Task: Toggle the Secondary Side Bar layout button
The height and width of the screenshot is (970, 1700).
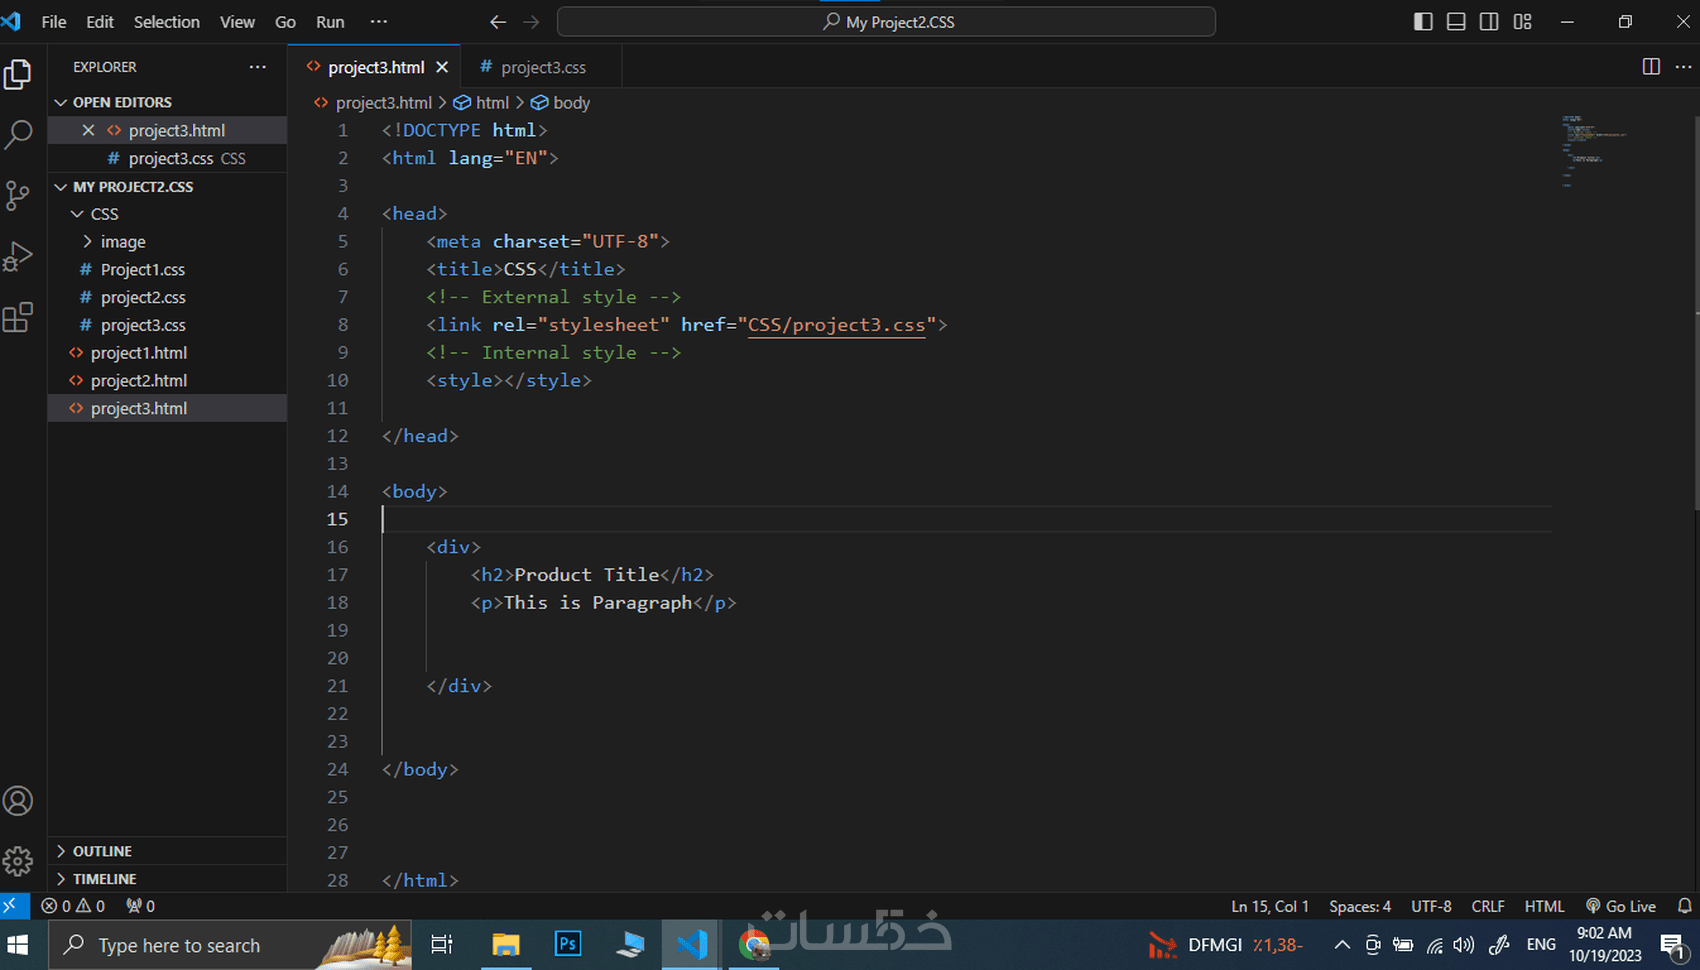Action: pyautogui.click(x=1489, y=22)
